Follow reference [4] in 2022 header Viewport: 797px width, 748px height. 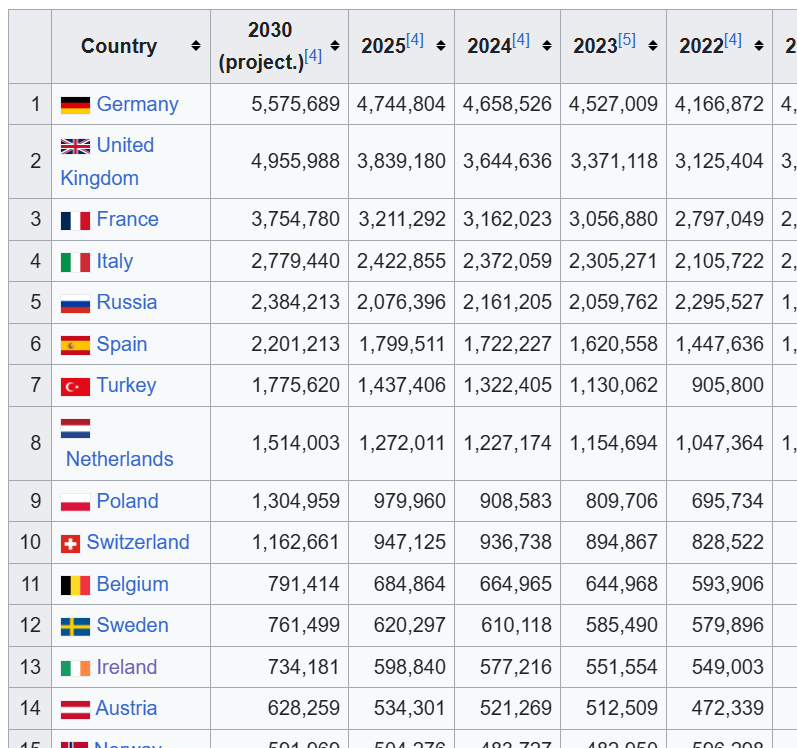[733, 40]
